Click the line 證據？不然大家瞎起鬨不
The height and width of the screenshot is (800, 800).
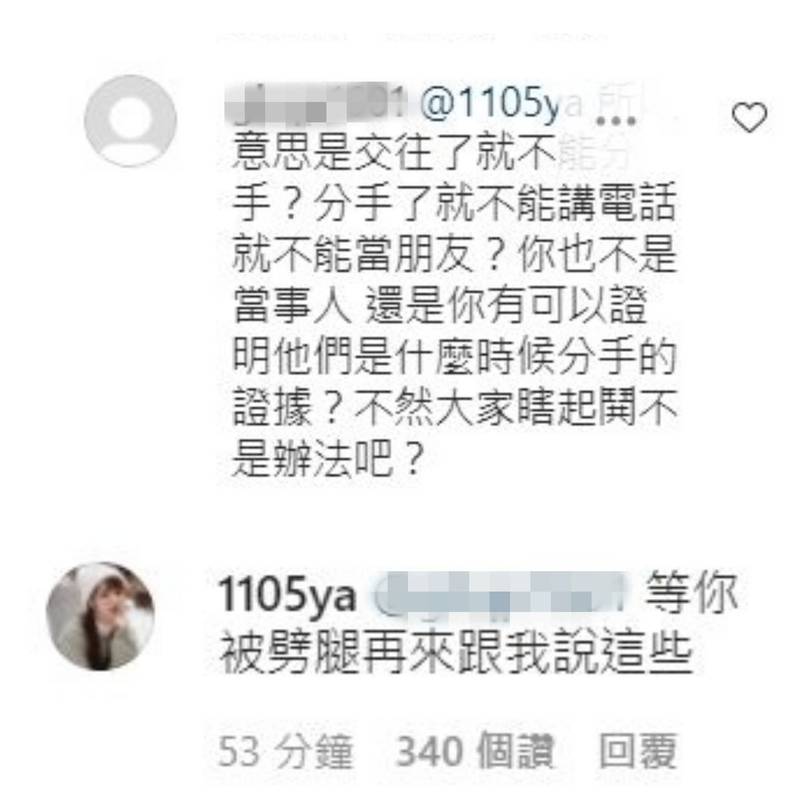[454, 407]
